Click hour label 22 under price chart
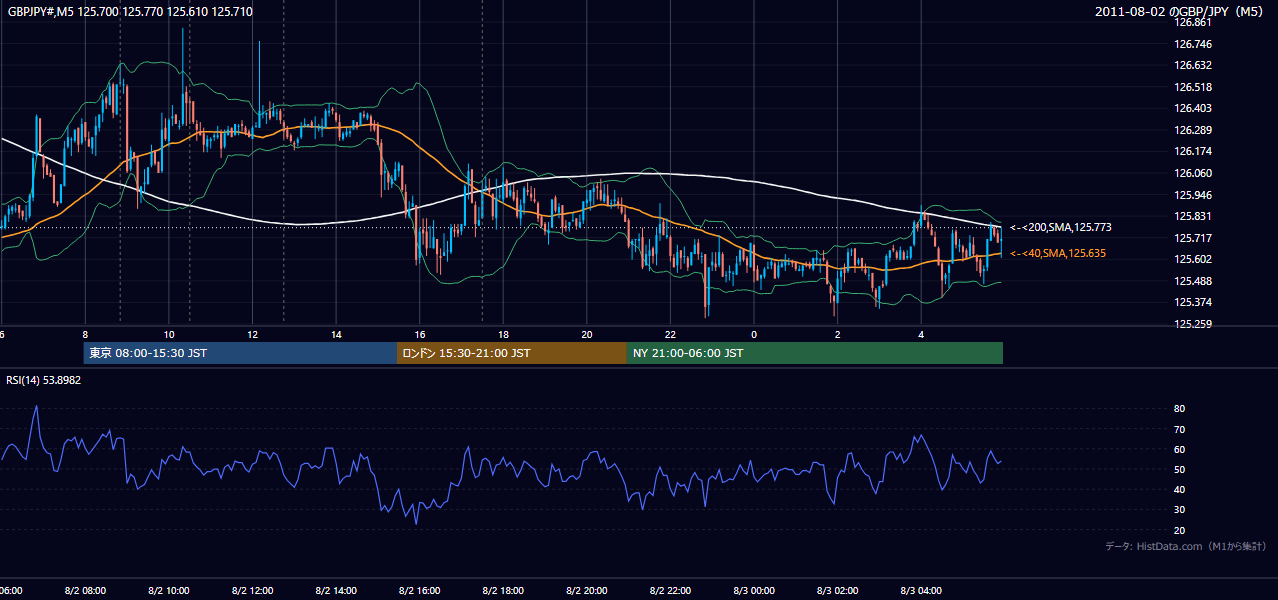The width and height of the screenshot is (1278, 600). pos(670,334)
